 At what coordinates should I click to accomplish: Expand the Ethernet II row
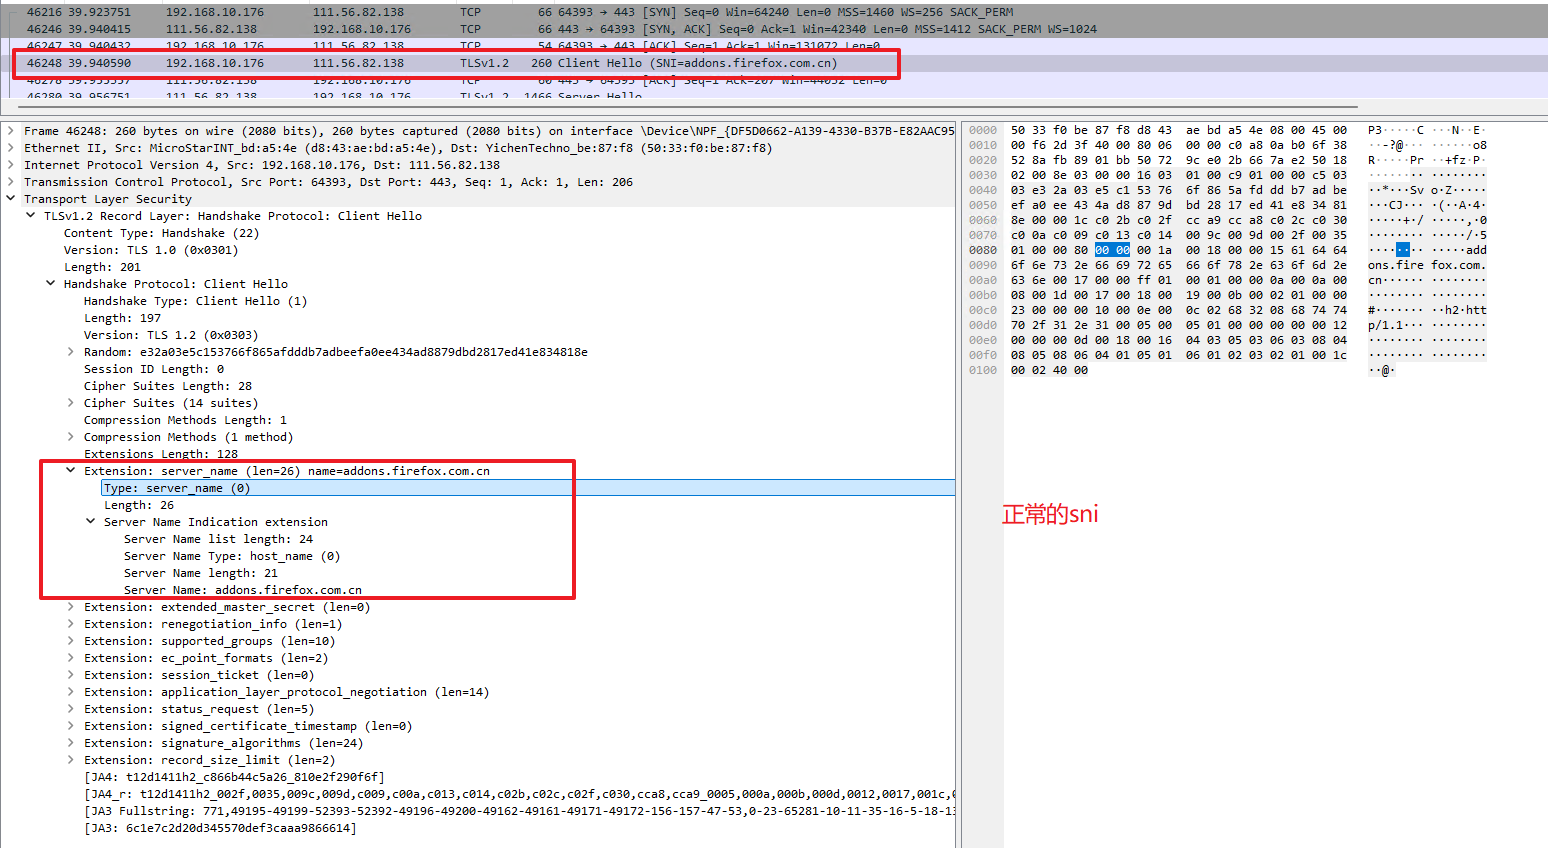pos(10,148)
